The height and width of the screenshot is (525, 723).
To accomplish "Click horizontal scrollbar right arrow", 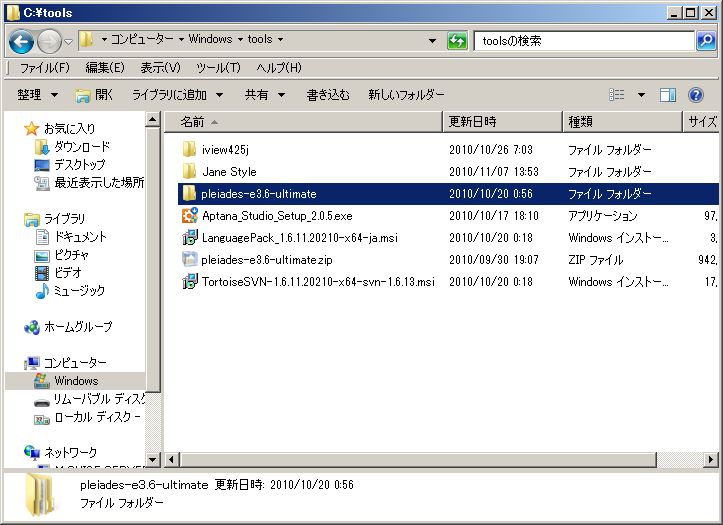I will point(711,459).
